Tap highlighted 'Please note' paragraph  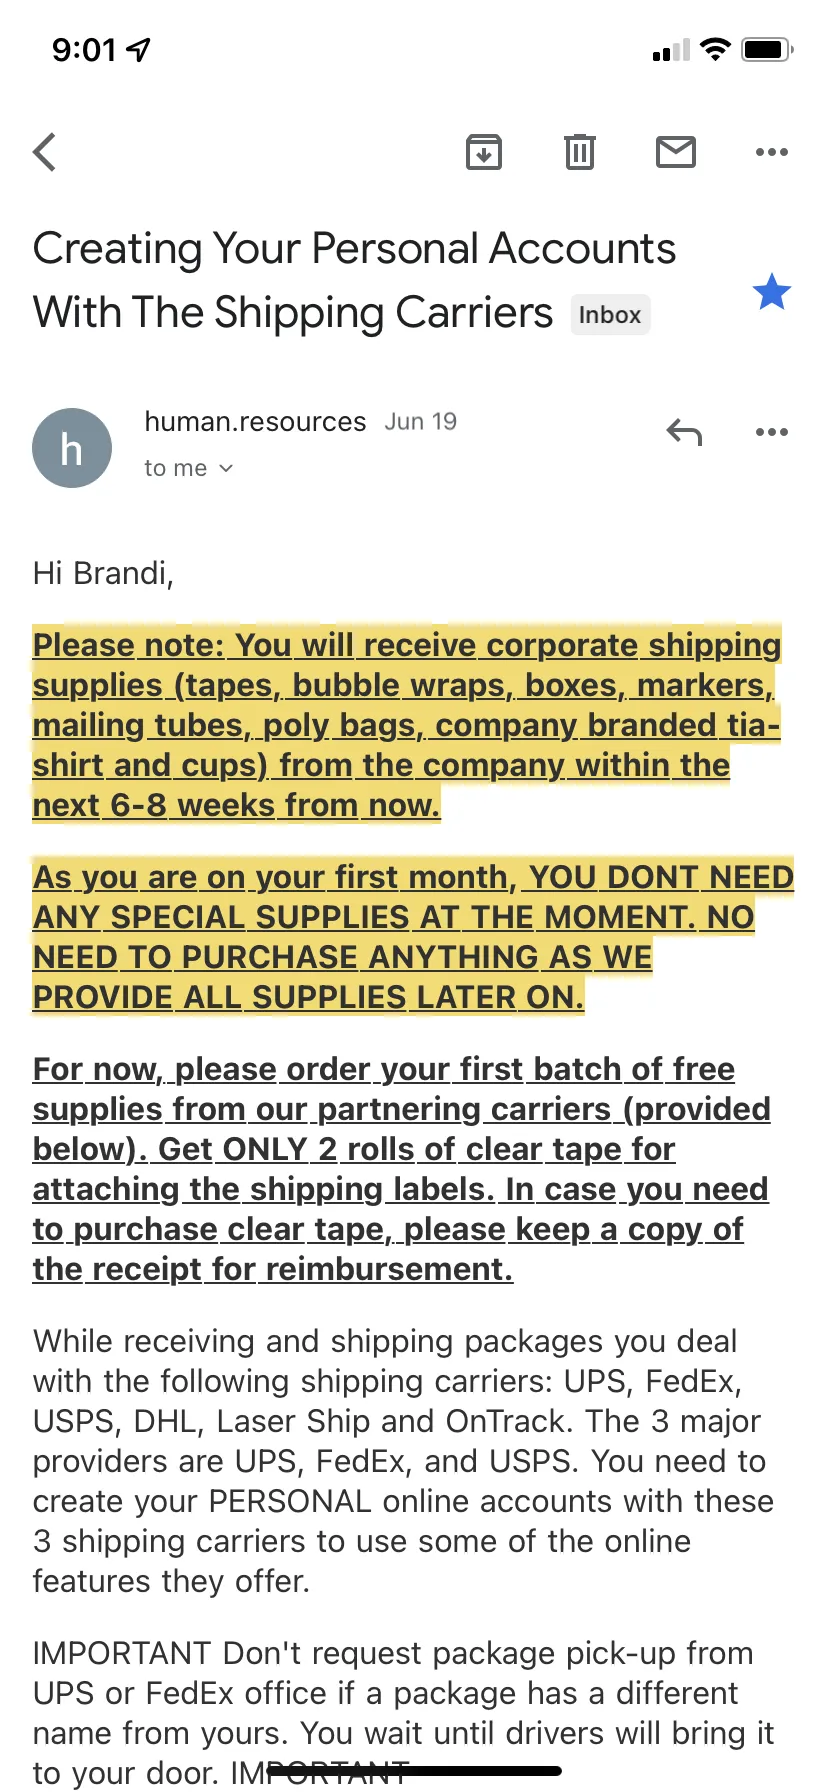407,725
